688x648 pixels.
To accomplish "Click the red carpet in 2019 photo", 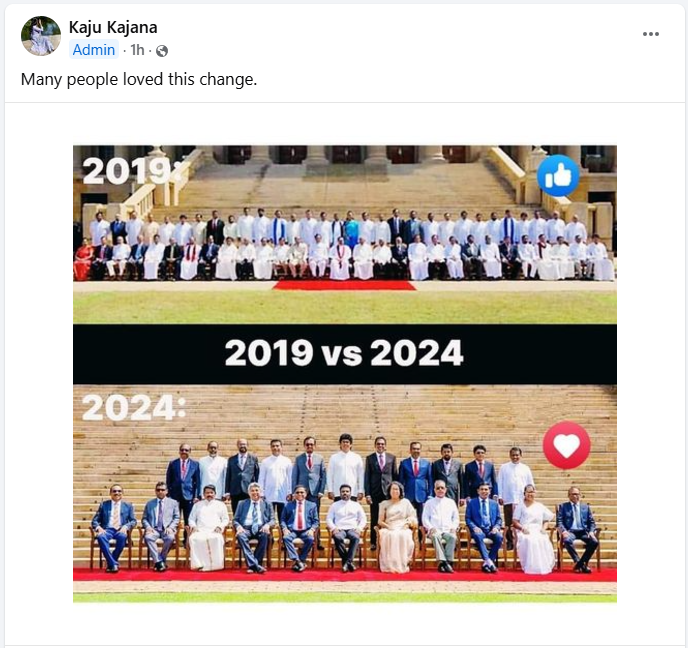I will pos(344,286).
